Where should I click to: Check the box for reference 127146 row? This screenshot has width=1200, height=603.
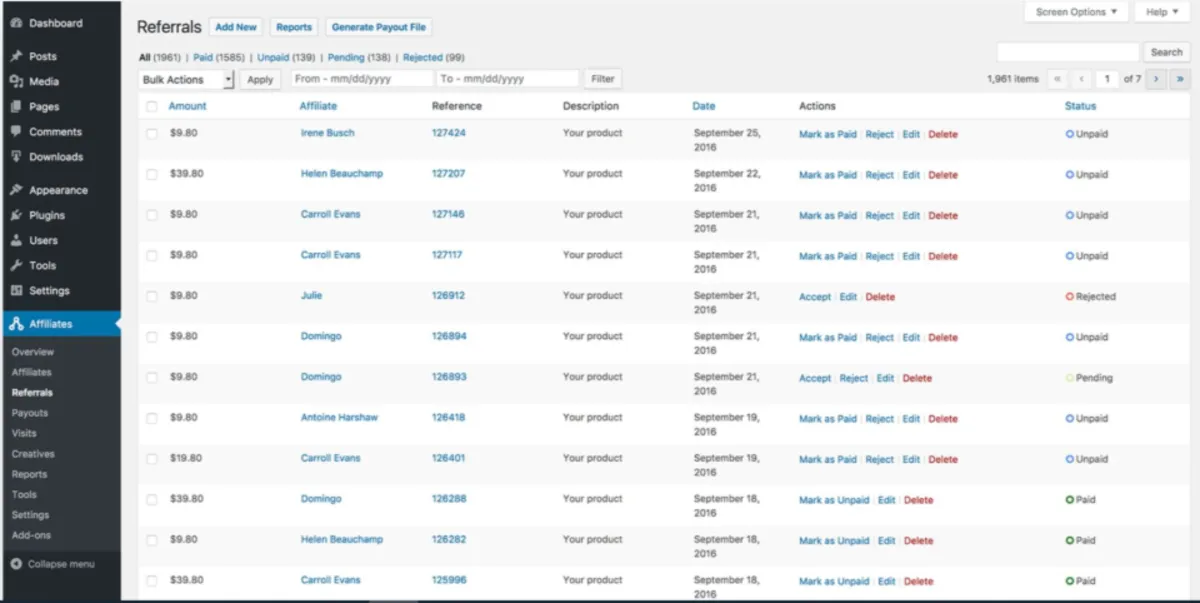(152, 215)
